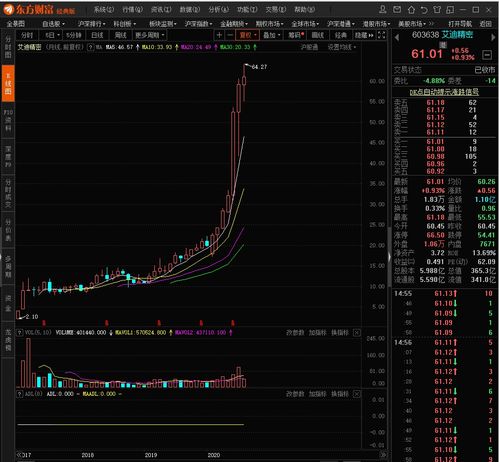Select the 分时图 tab in left sidebar
Image resolution: width=499 pixels, height=462 pixels.
8,47
